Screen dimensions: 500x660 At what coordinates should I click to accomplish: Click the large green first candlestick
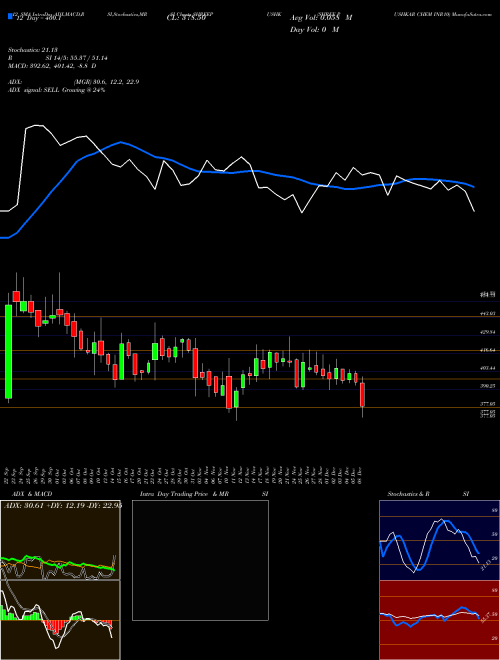(x=8, y=351)
